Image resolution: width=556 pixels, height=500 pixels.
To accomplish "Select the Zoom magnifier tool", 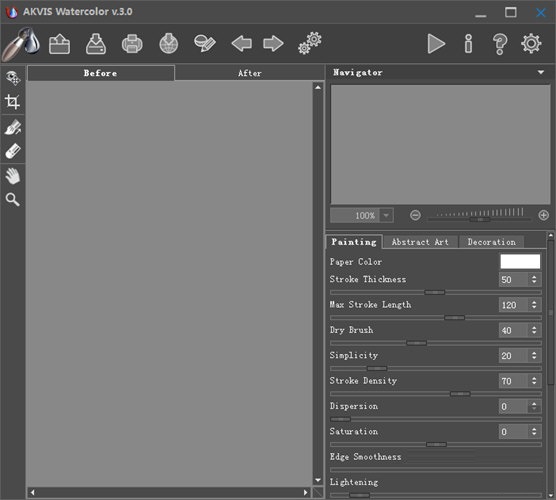I will click(x=12, y=200).
